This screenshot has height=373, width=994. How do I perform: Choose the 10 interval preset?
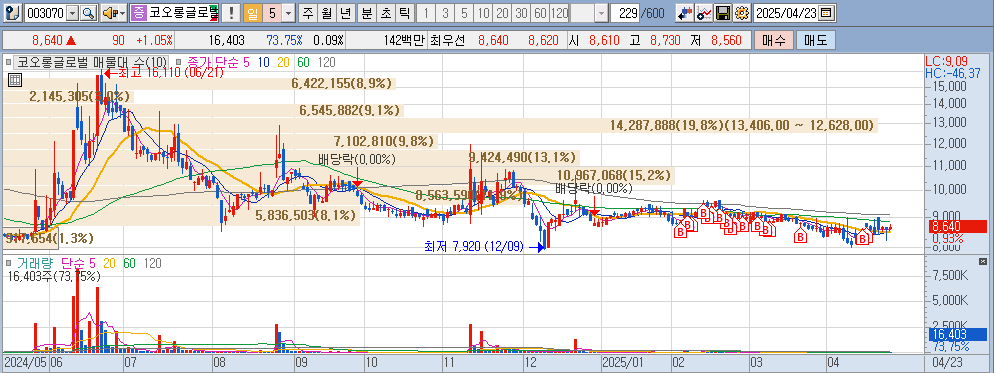point(484,13)
